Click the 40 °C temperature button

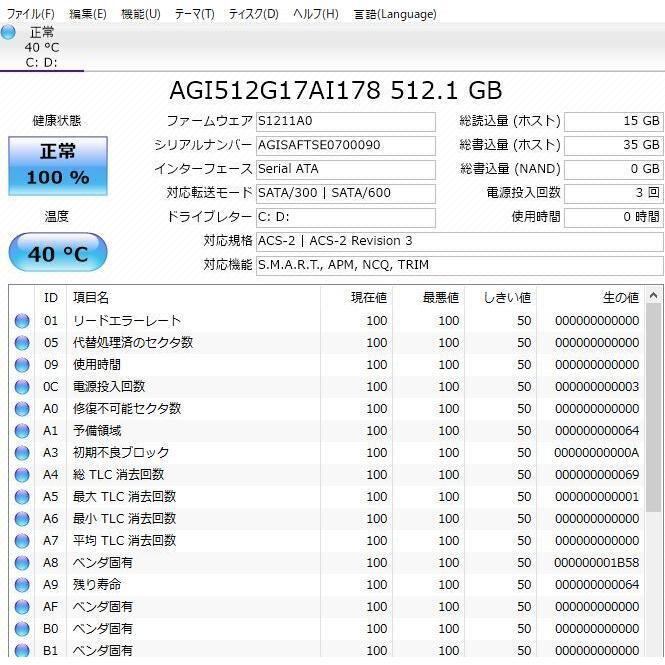(x=57, y=253)
